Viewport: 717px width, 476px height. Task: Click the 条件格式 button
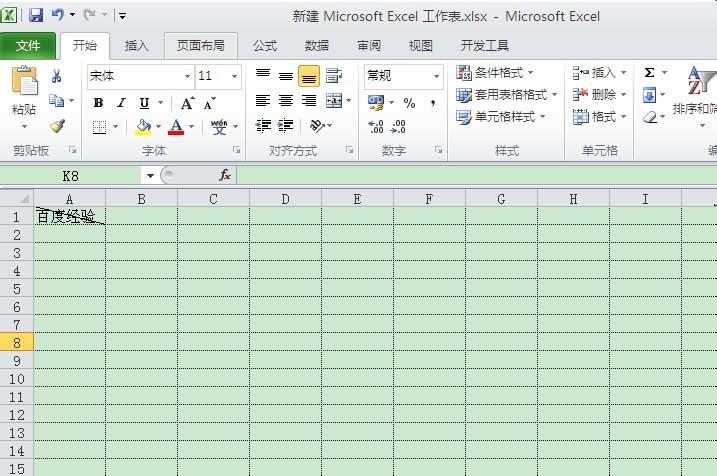[495, 73]
